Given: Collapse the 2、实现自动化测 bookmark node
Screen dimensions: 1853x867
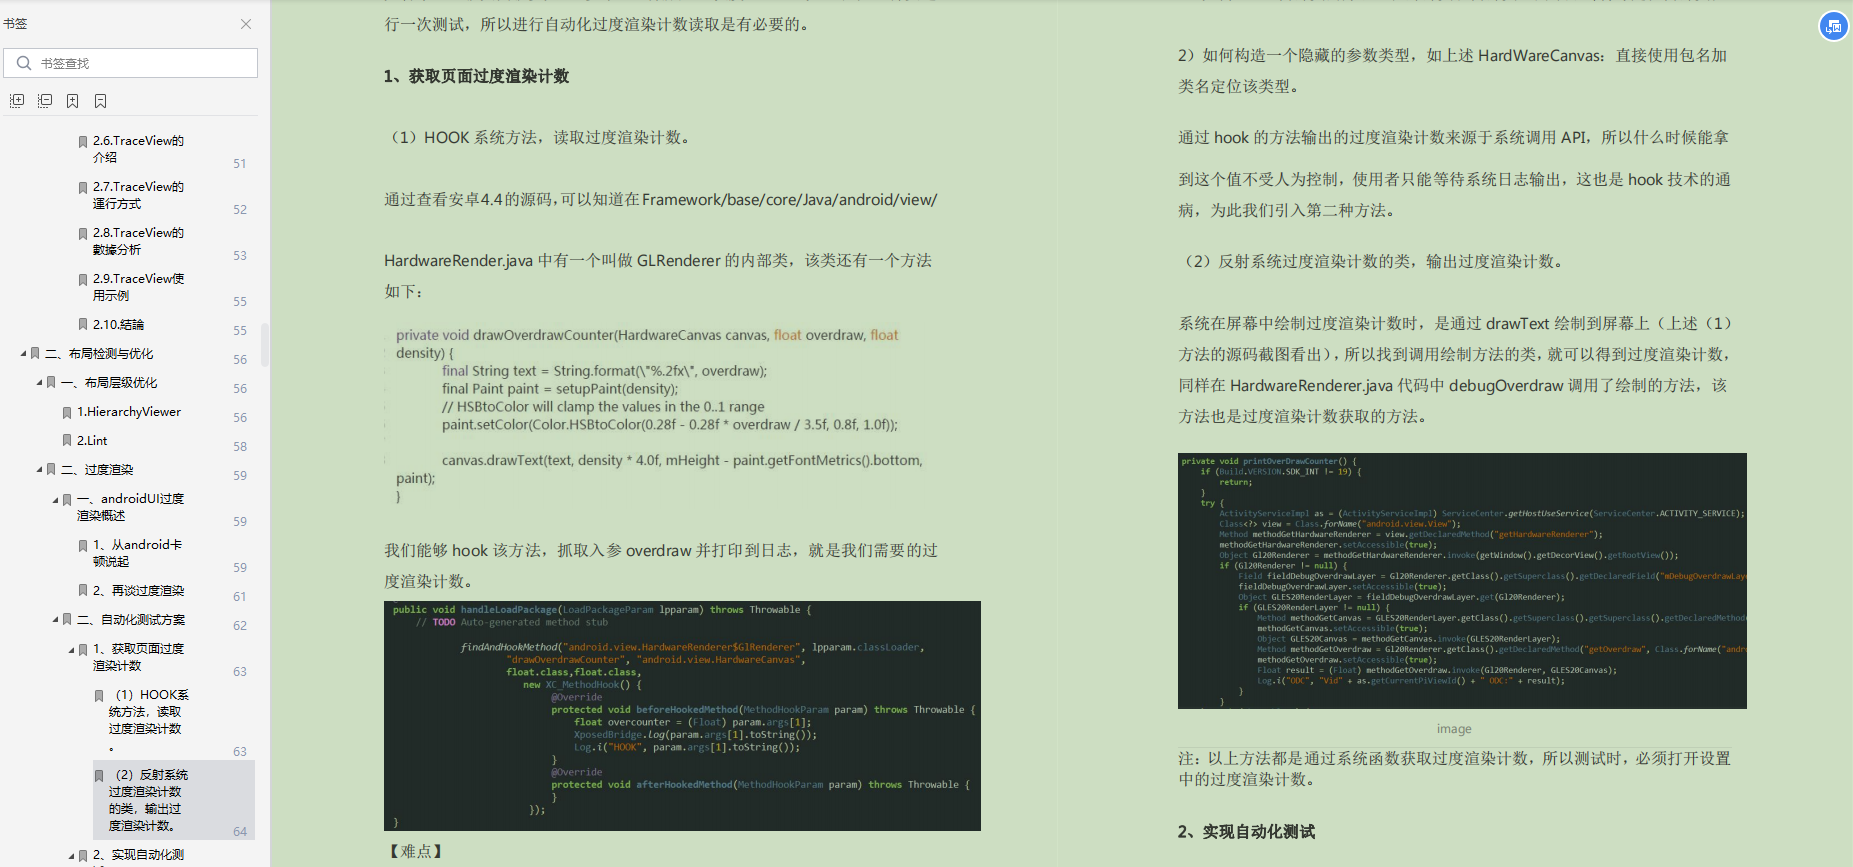Looking at the screenshot, I should click(71, 855).
